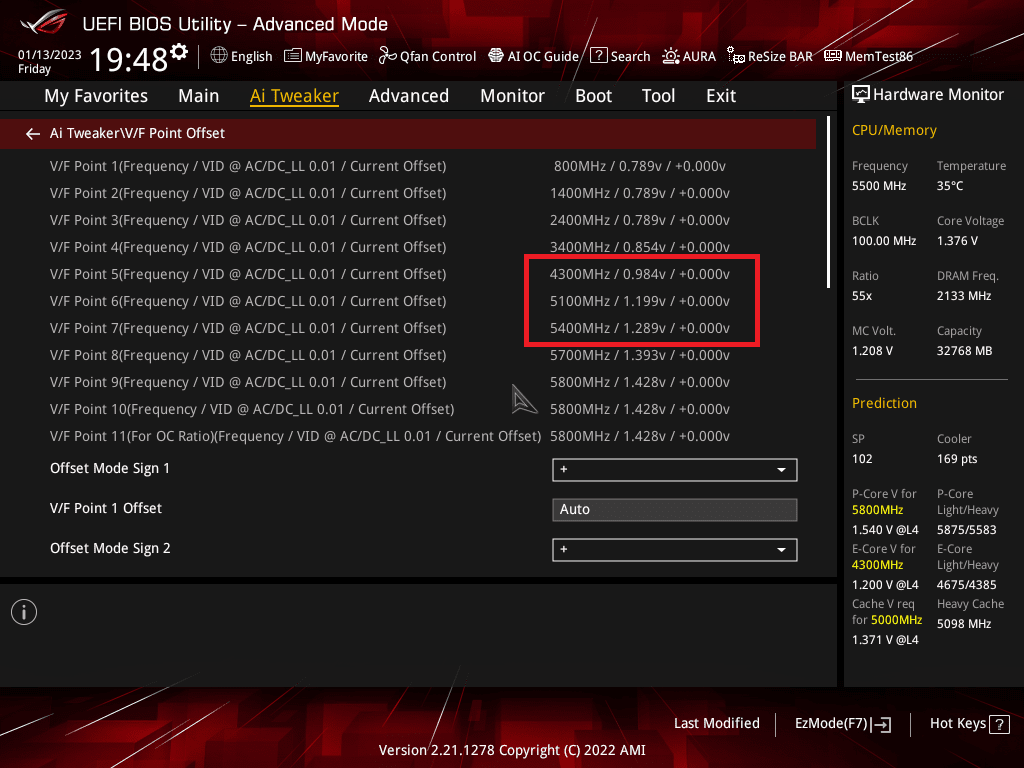Click the Qfan Control label
This screenshot has height=768, width=1024.
pyautogui.click(x=438, y=56)
